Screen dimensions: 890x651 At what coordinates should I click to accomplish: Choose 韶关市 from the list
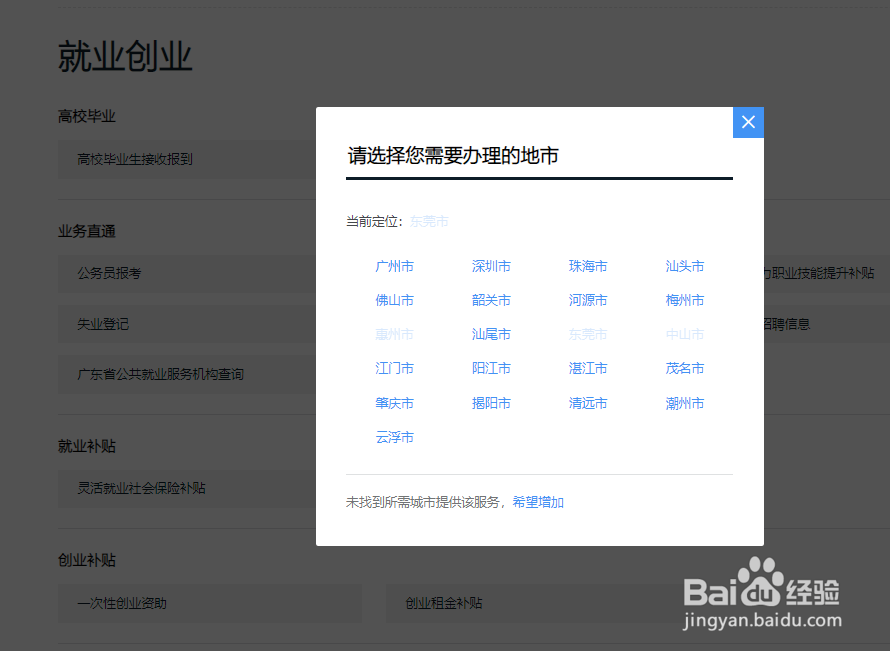[490, 300]
